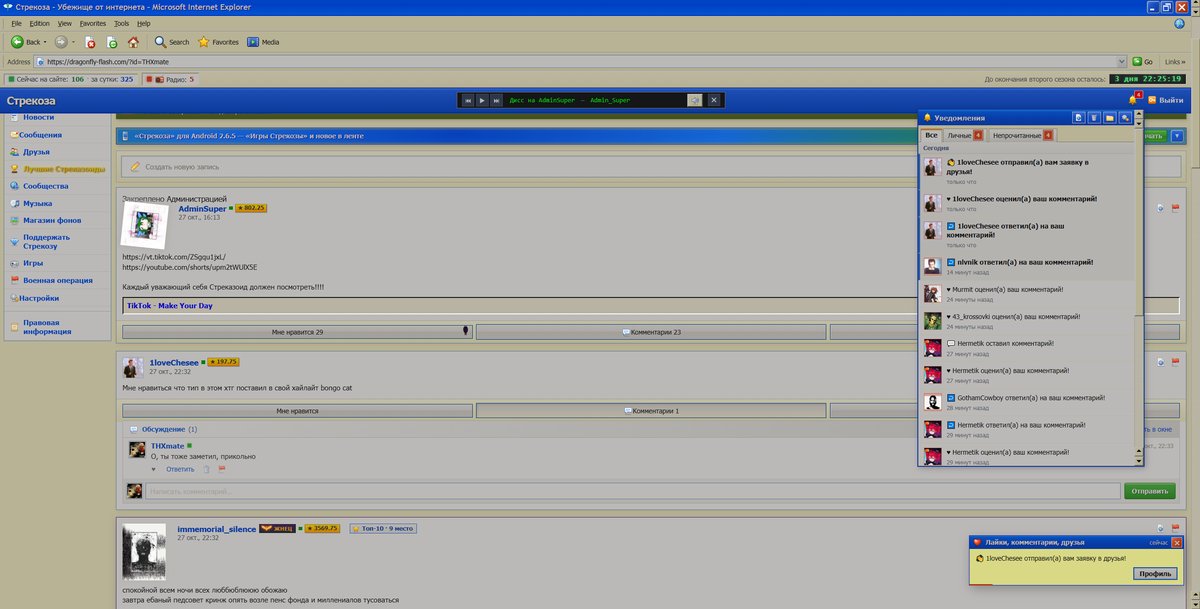Viewport: 1200px width, 609px height.
Task: Click the Написать комментарий input field
Action: coord(632,491)
